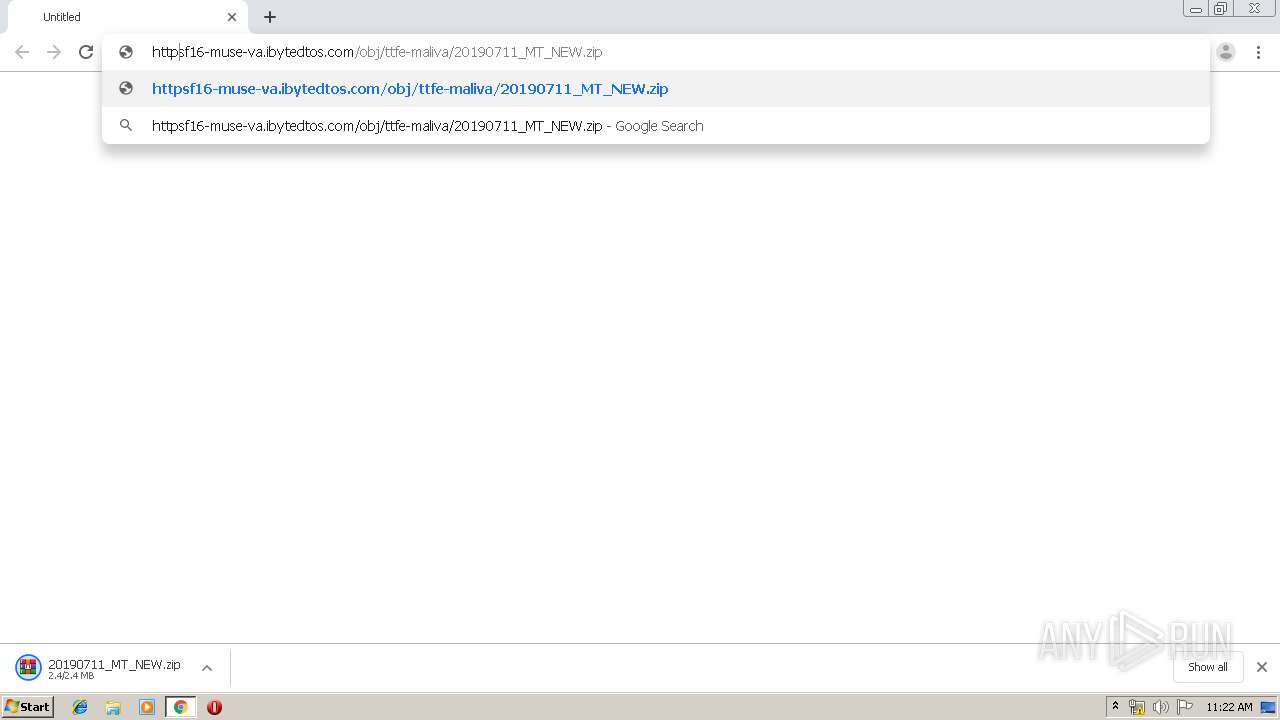Expand download item options chevron

207,668
